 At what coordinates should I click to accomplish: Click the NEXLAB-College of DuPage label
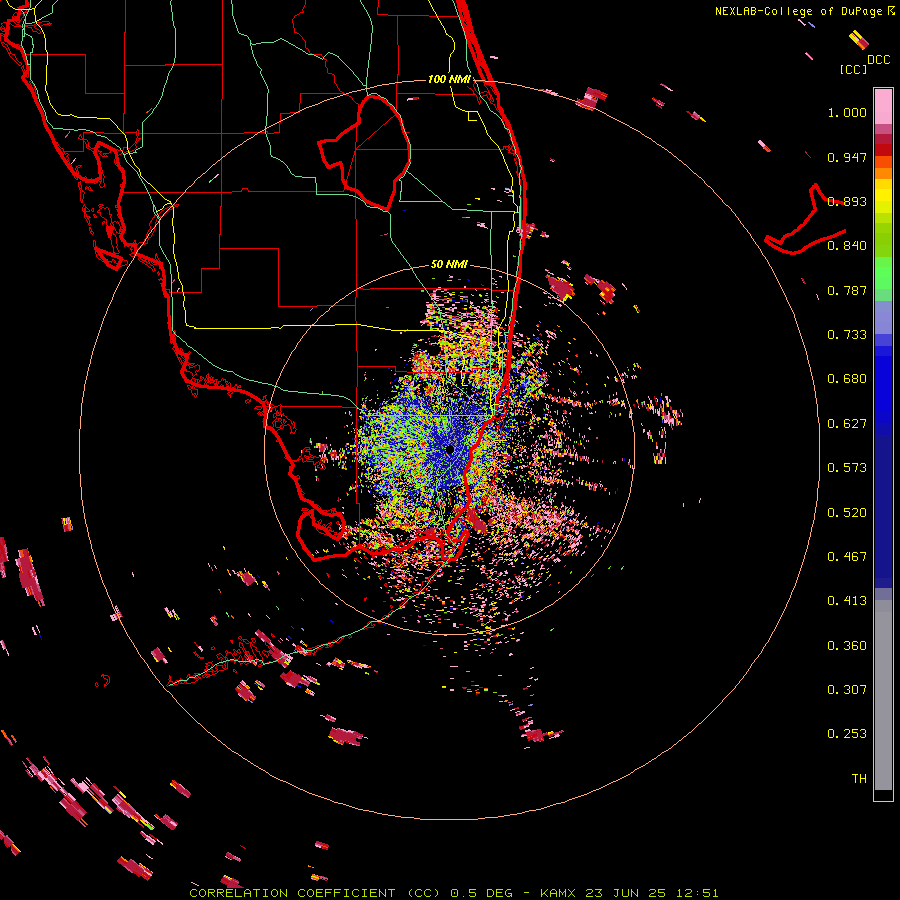coord(799,11)
